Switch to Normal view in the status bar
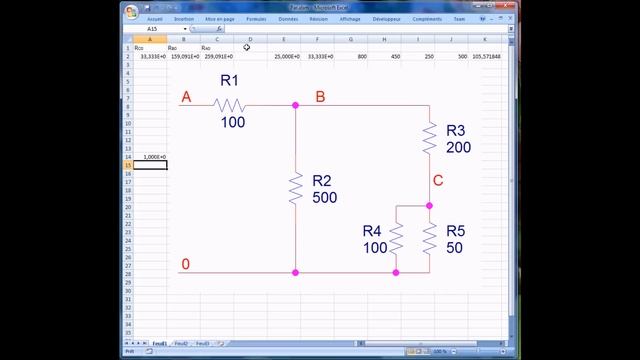 point(411,351)
